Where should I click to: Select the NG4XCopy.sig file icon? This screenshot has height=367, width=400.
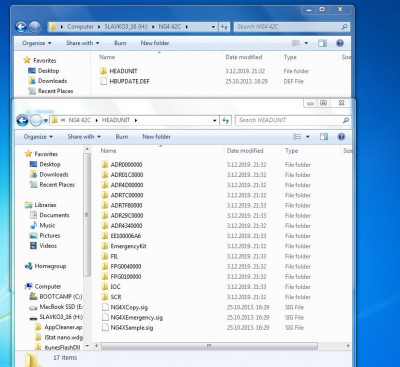105,307
